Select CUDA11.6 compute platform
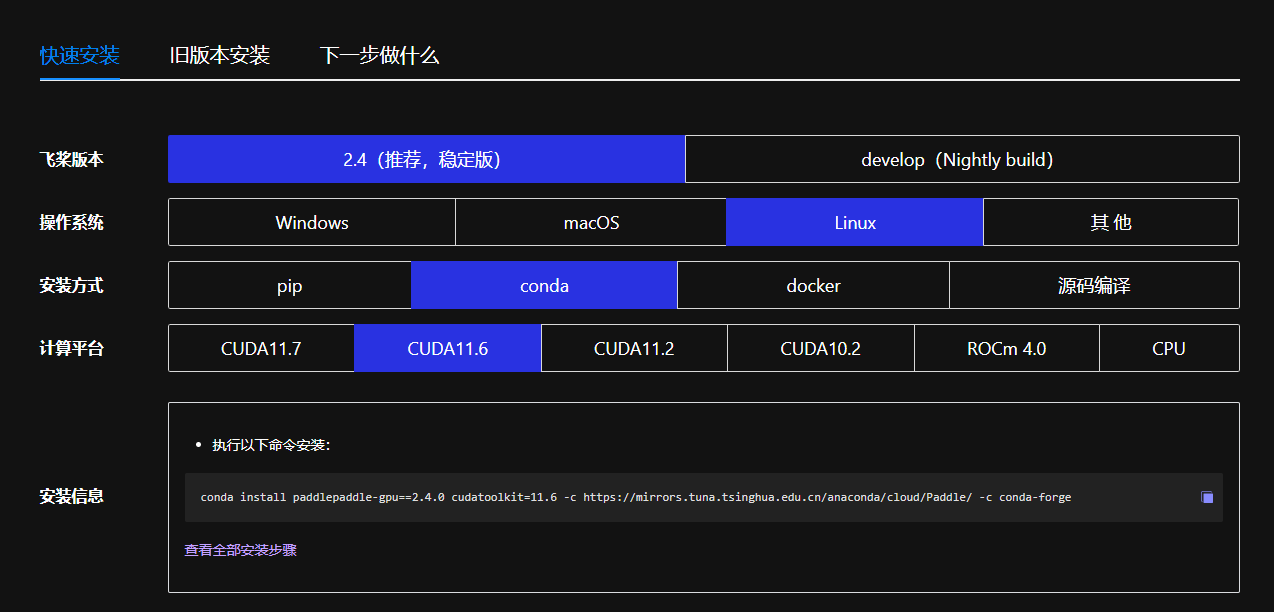This screenshot has width=1274, height=612. point(448,348)
